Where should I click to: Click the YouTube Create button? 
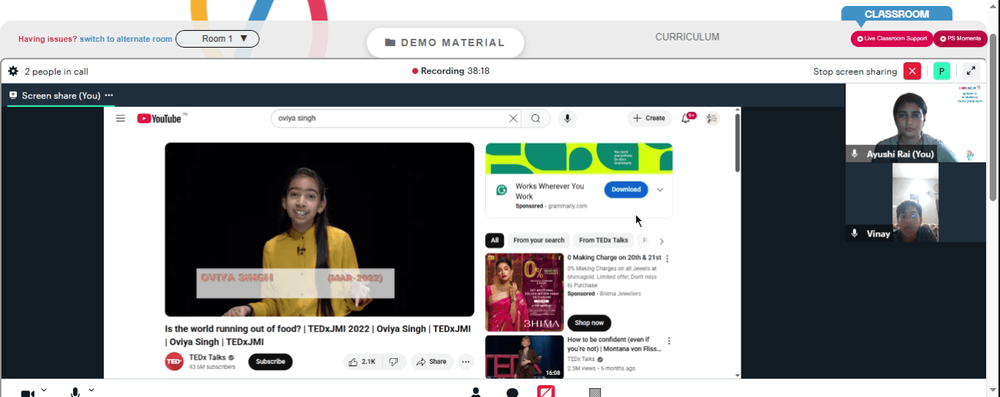(x=649, y=118)
